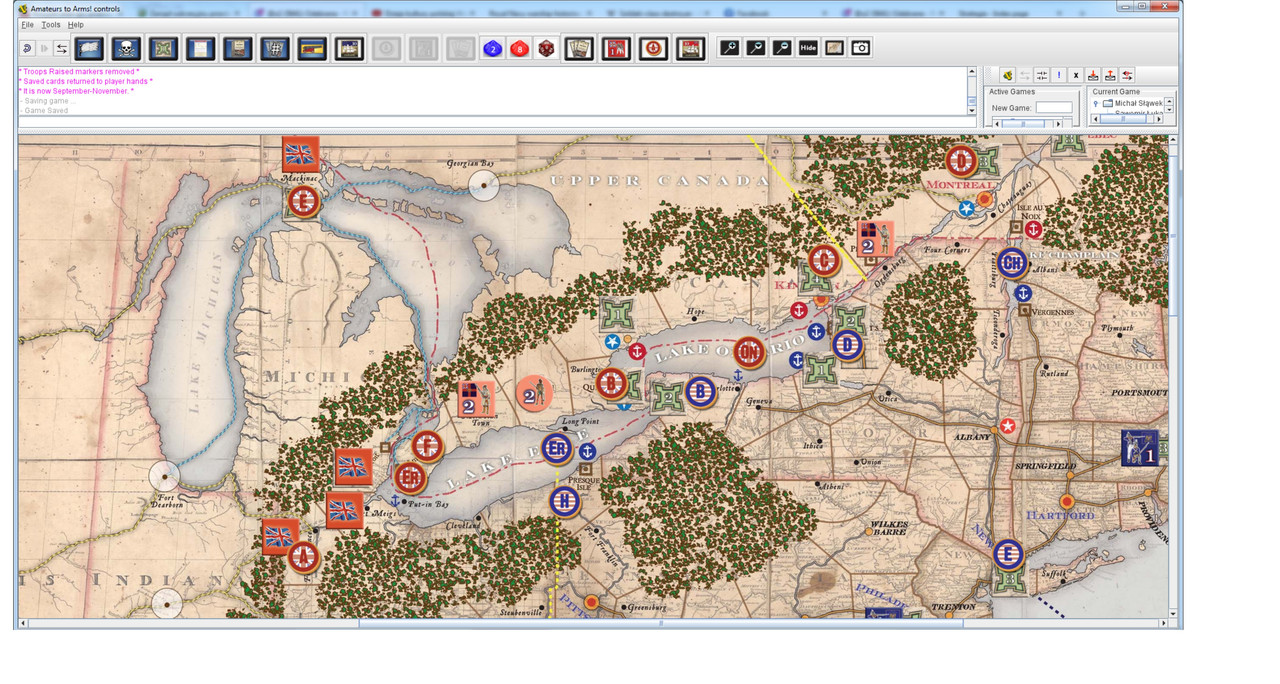Click the swap arrows toolbar icon
Image resolution: width=1280 pixels, height=684 pixels.
[61, 48]
